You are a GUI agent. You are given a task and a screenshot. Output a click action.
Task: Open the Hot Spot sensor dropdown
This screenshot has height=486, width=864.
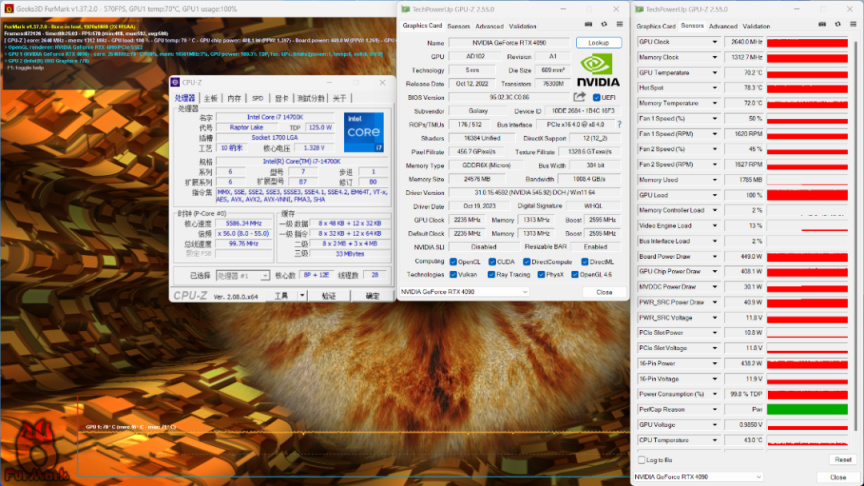tap(715, 88)
